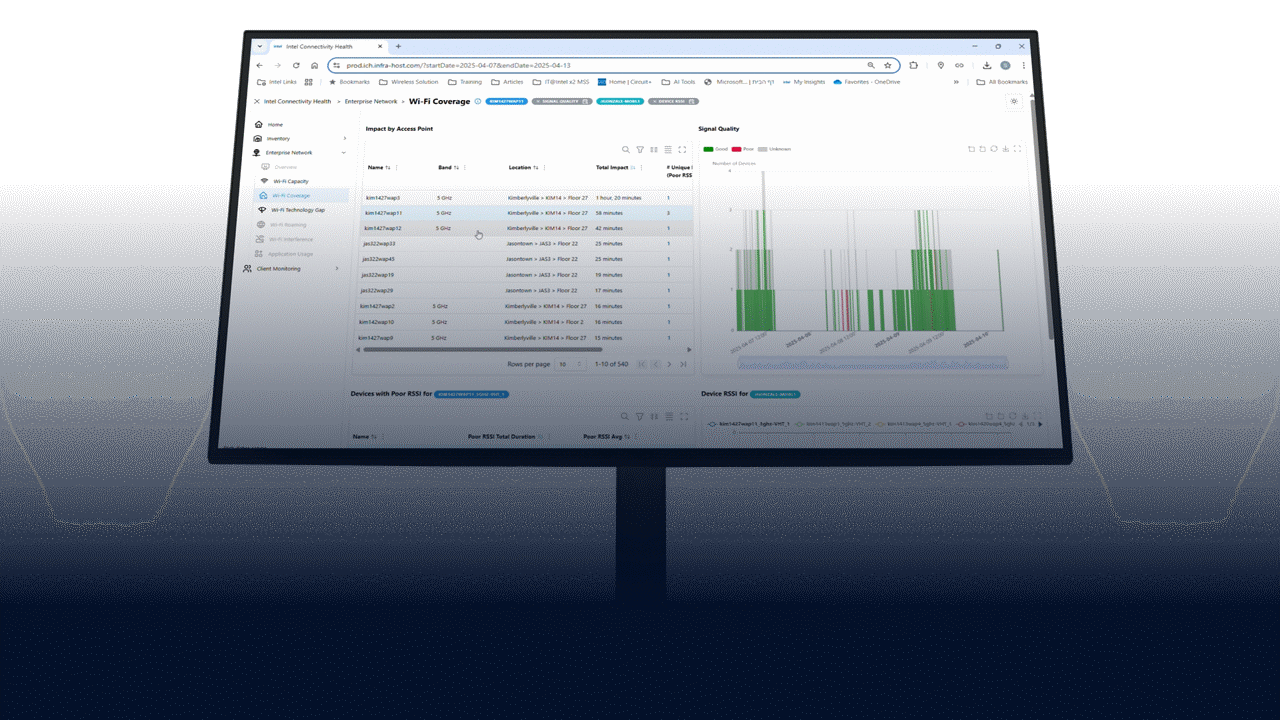Open the browser home page
Screen dimensions: 1280x720
314,65
